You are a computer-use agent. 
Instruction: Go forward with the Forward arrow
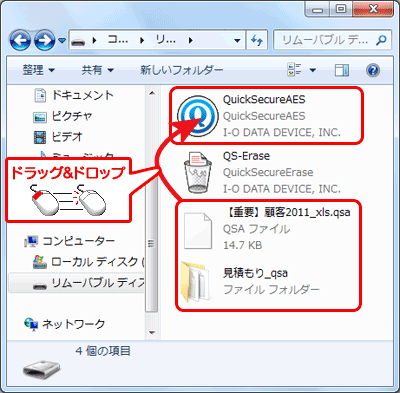(45, 40)
